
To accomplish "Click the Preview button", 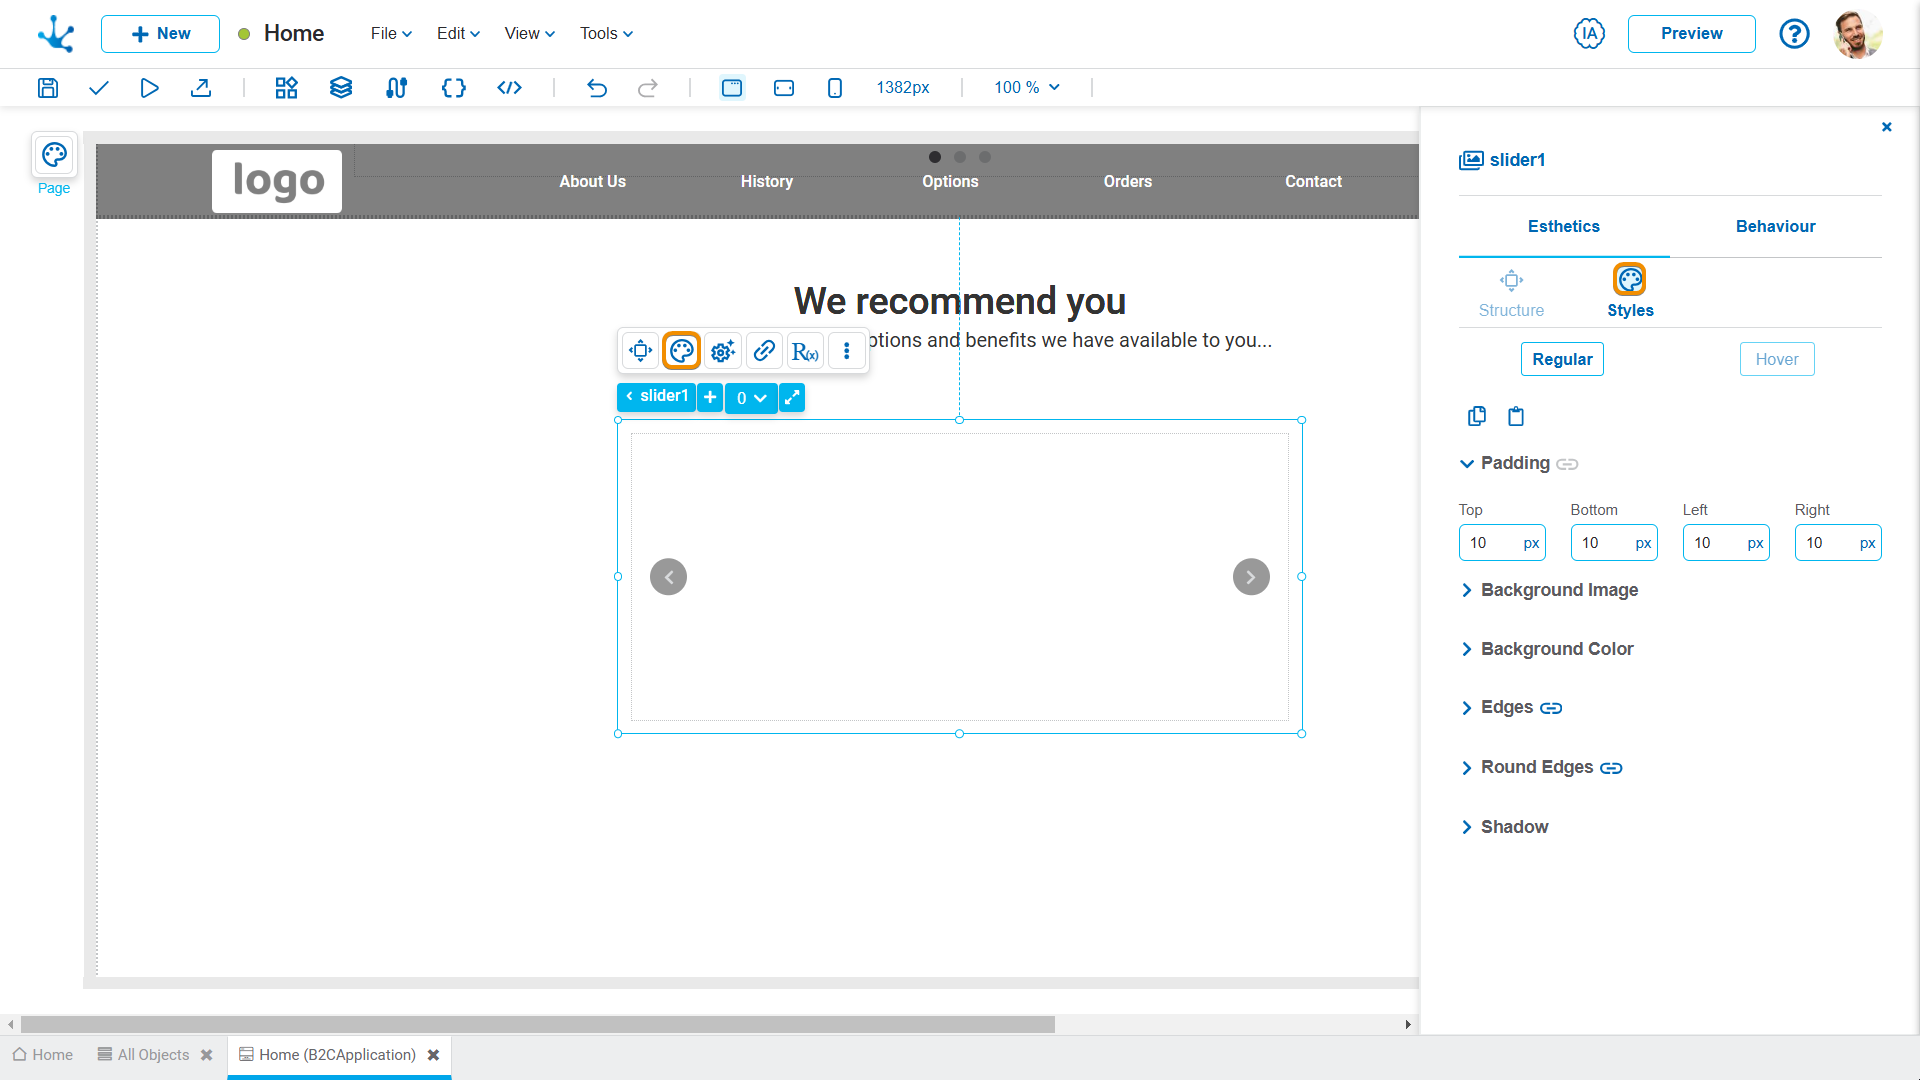I will (x=1691, y=34).
